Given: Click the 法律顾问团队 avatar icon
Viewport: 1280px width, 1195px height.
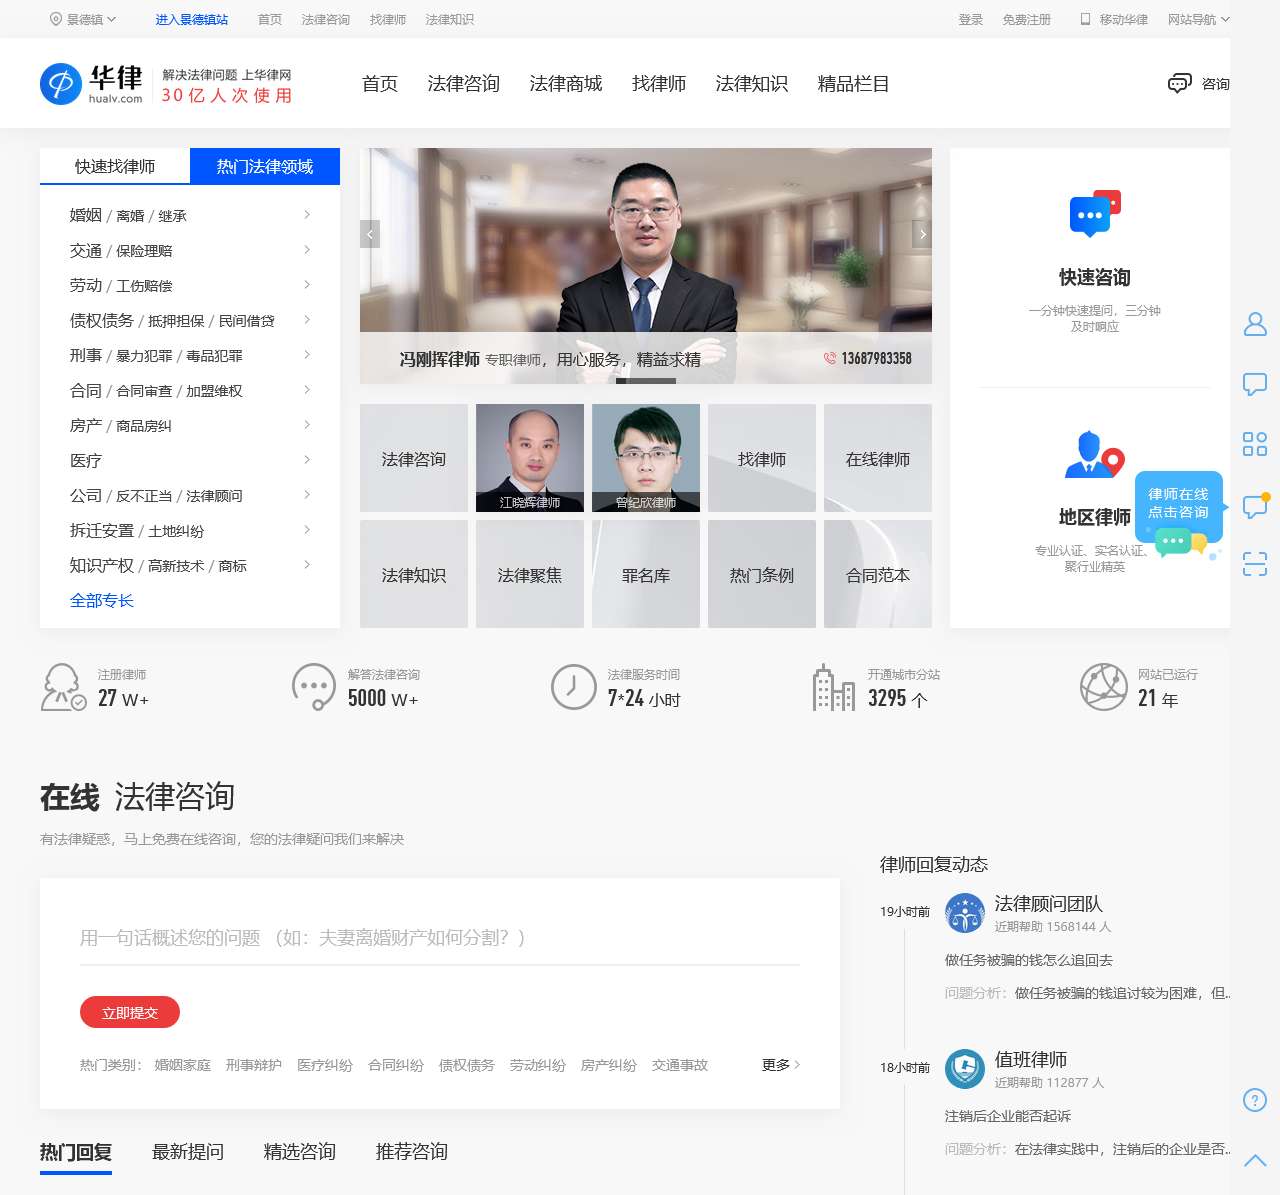Looking at the screenshot, I should (x=965, y=913).
